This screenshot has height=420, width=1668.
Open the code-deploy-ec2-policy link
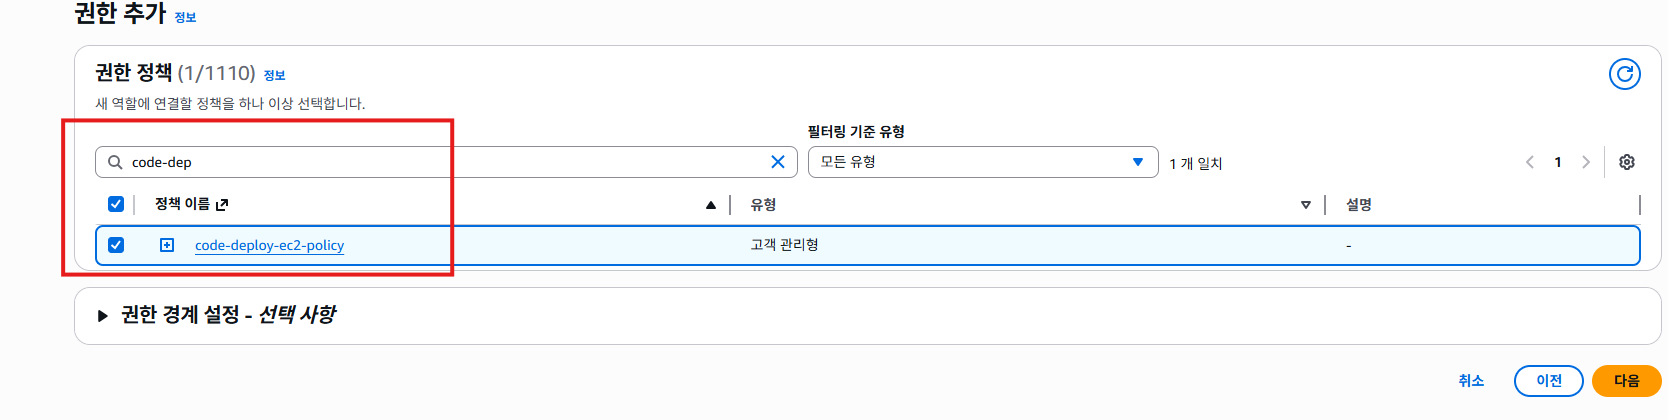click(x=269, y=245)
